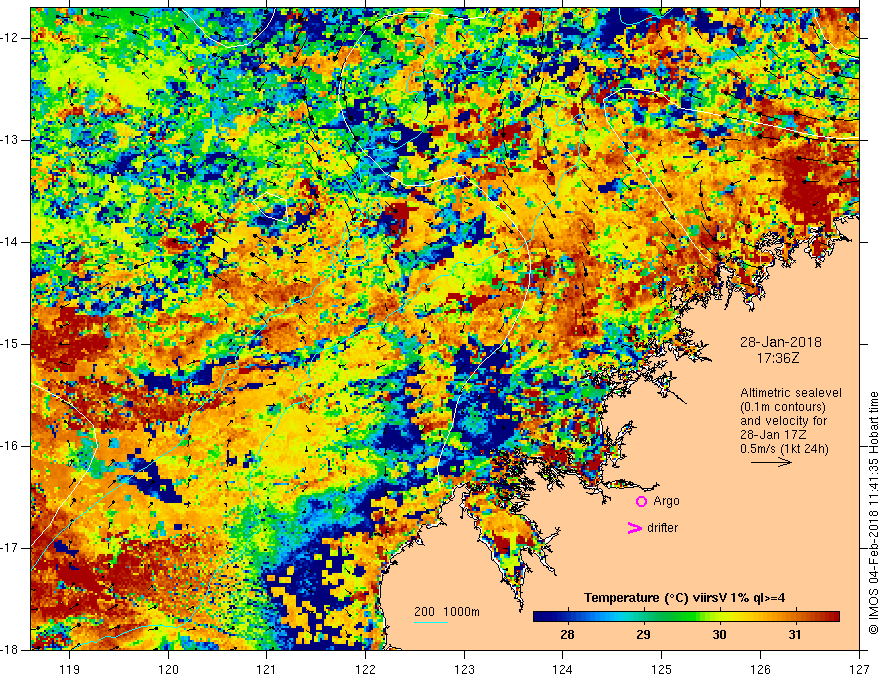Image resolution: width=880 pixels, height=680 pixels.
Task: Click longitude axis label 126
Action: coord(760,669)
